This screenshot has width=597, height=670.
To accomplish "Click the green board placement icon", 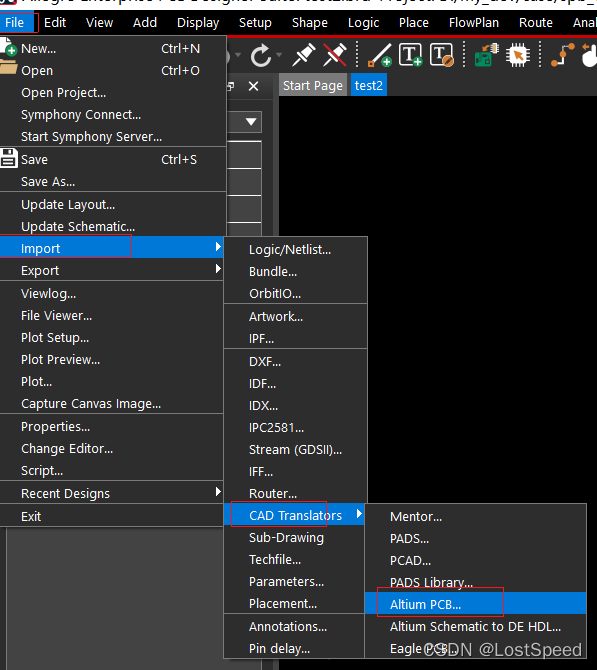I will pos(486,55).
